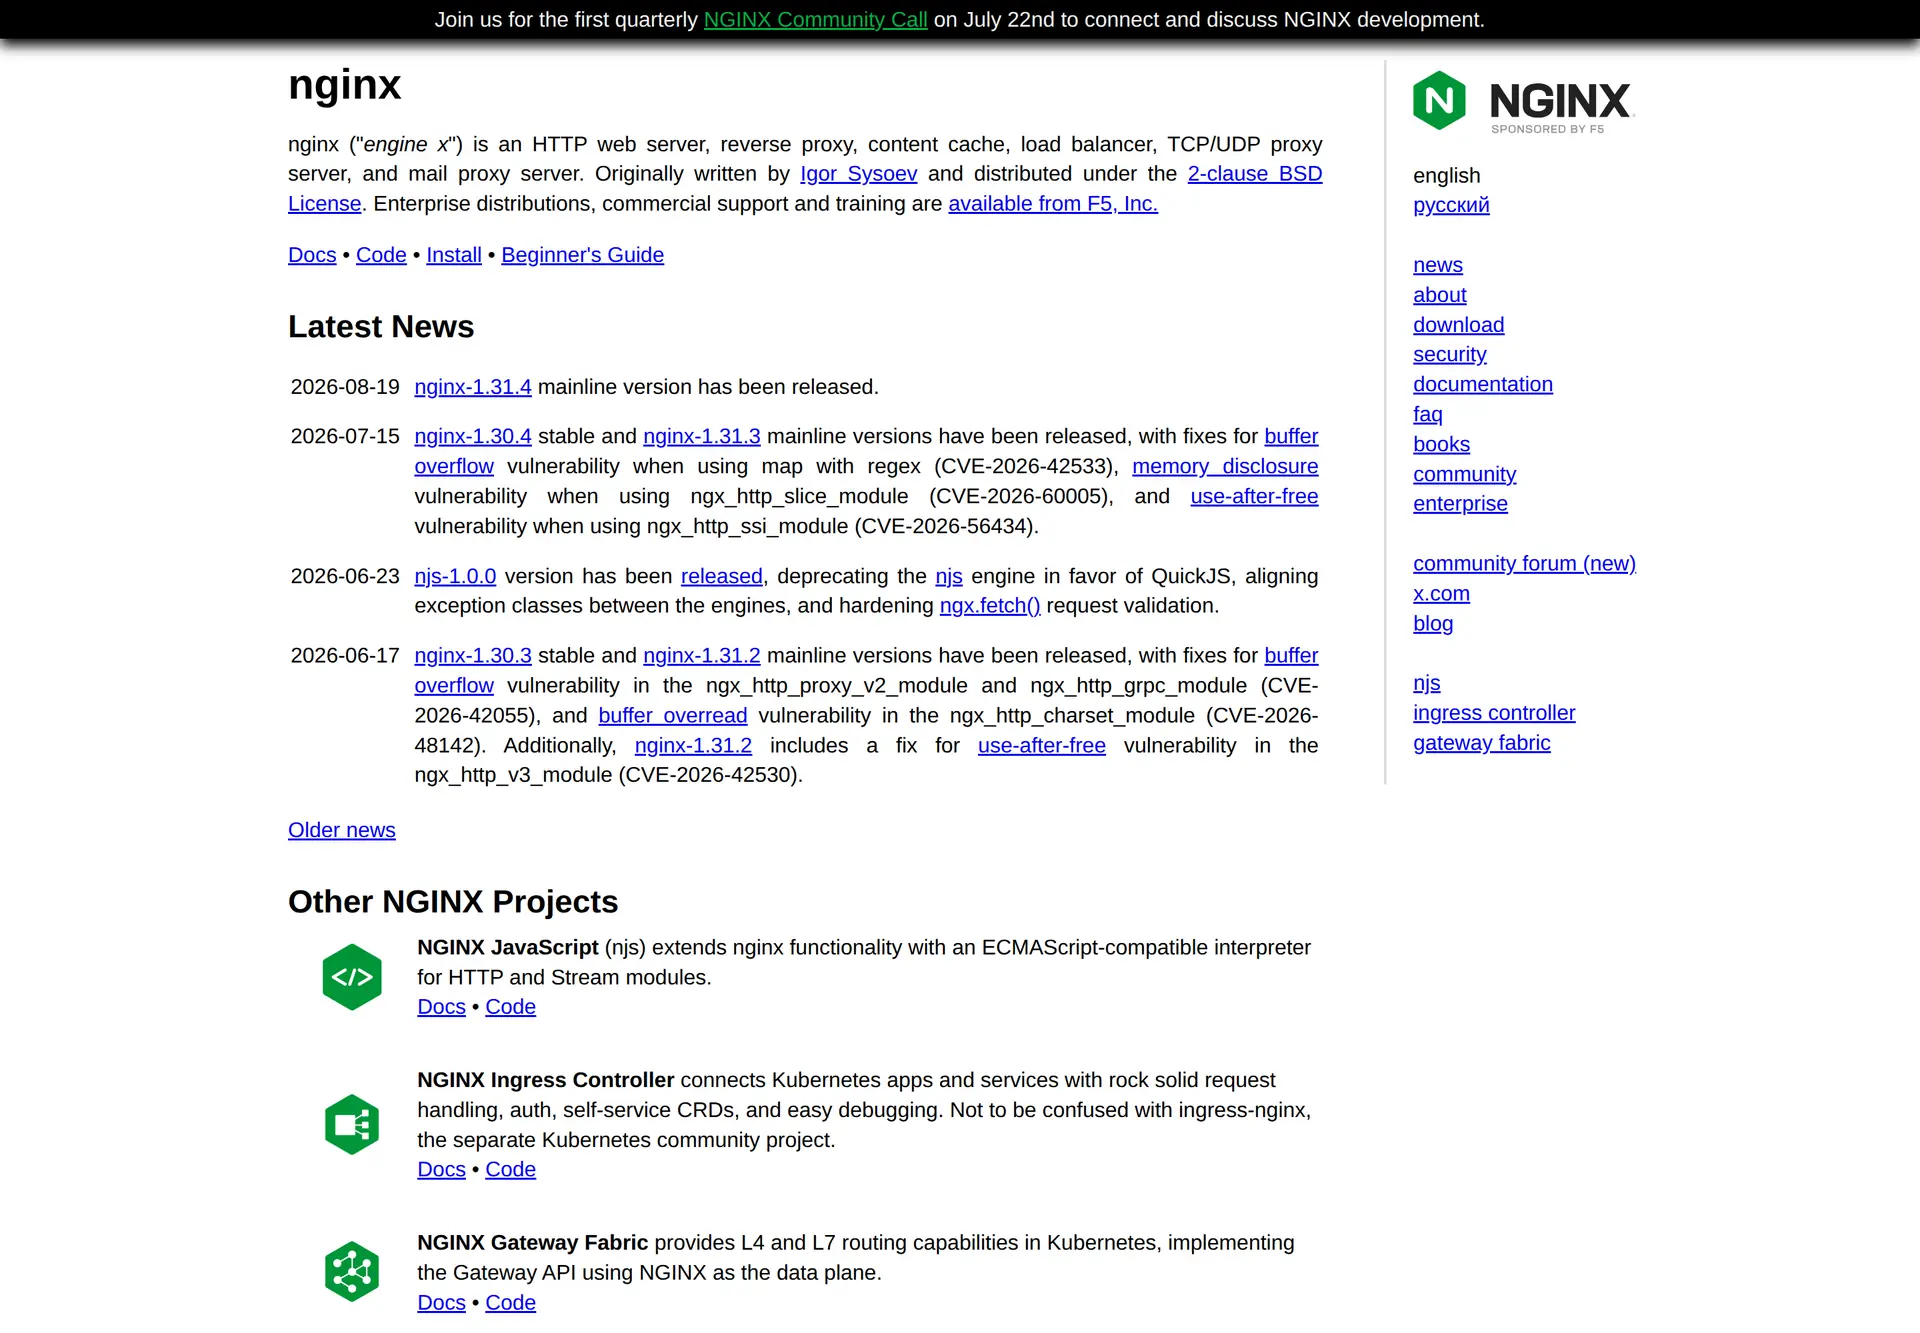Open the documentation sidebar link
1920x1333 pixels.
tap(1483, 384)
